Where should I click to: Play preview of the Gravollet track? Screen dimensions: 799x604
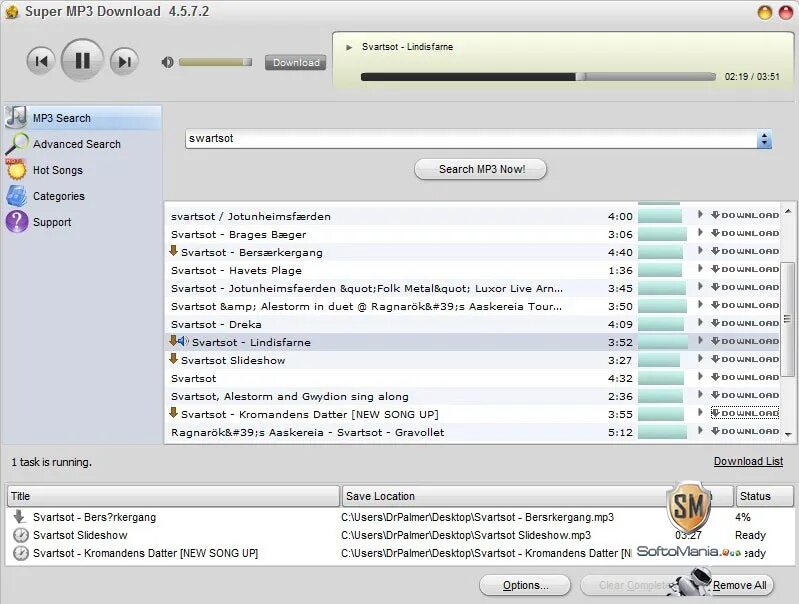pyautogui.click(x=701, y=431)
